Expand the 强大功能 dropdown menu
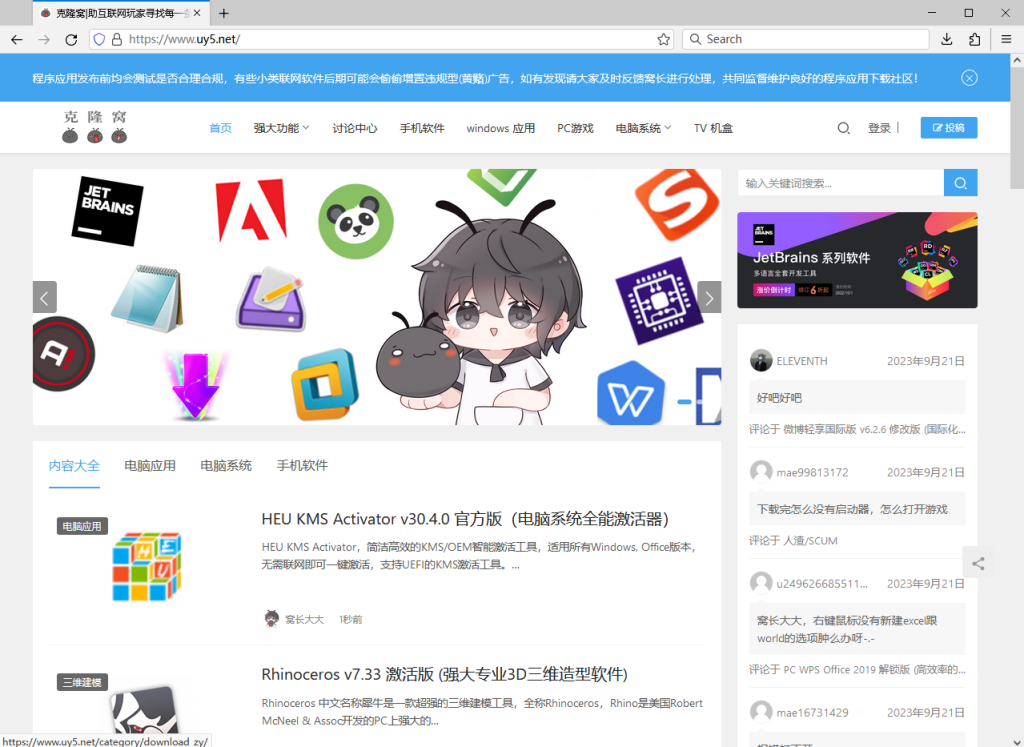The image size is (1024, 747). (x=281, y=128)
